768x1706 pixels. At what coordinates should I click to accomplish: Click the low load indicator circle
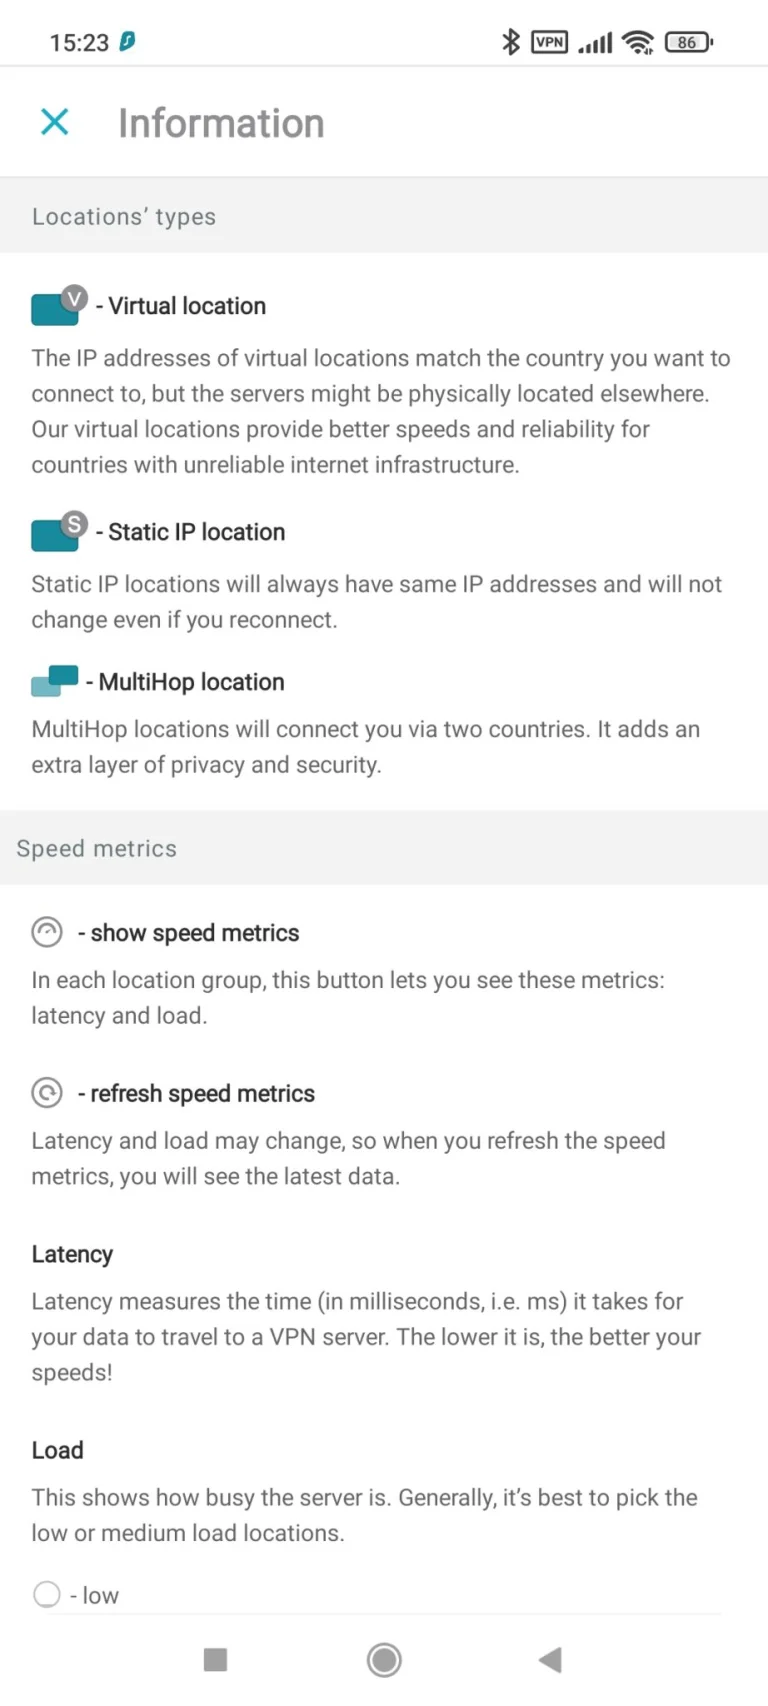click(46, 1594)
